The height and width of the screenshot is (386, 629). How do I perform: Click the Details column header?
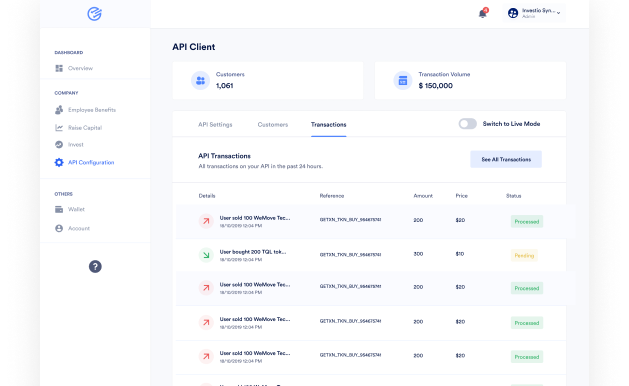tap(207, 196)
